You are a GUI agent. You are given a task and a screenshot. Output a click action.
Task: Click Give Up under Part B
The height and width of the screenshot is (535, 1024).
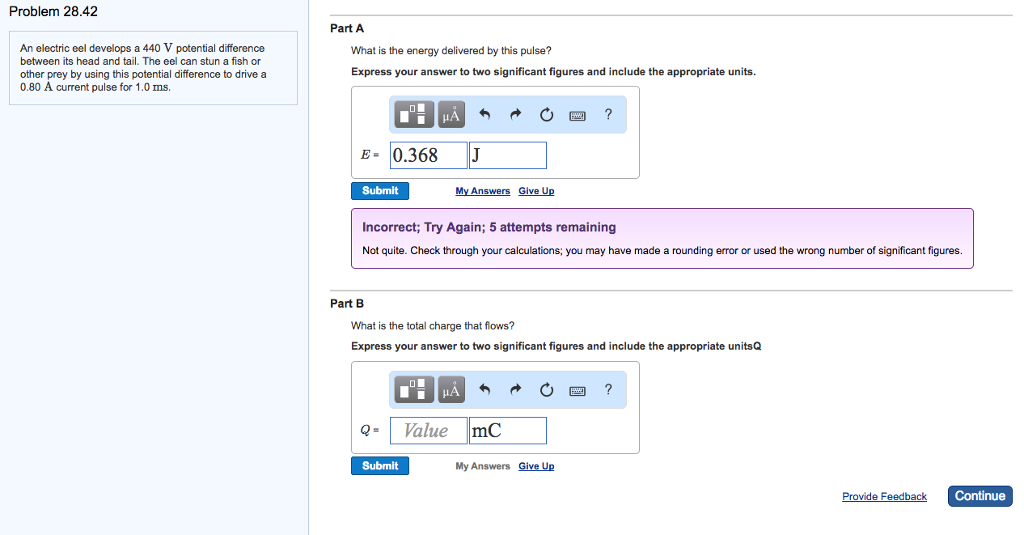[536, 466]
